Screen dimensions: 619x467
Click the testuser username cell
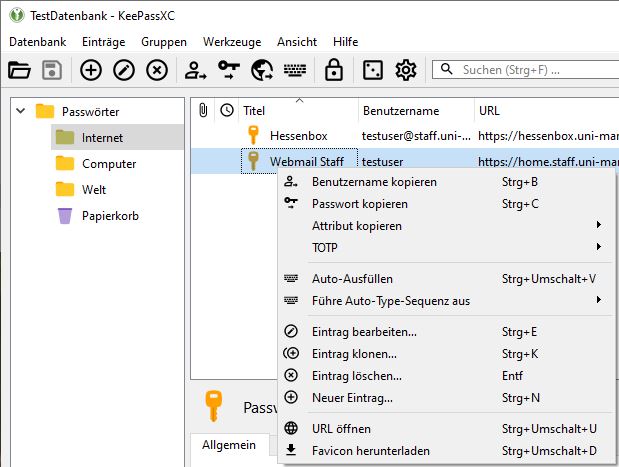coord(382,162)
